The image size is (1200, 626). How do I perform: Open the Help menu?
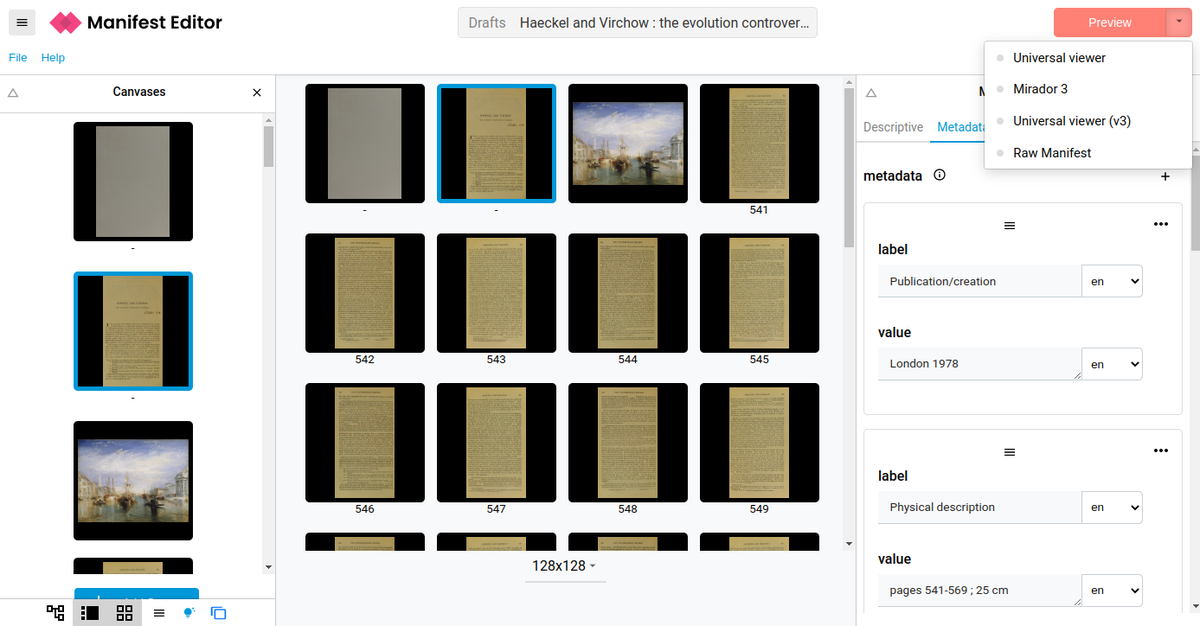(x=53, y=58)
